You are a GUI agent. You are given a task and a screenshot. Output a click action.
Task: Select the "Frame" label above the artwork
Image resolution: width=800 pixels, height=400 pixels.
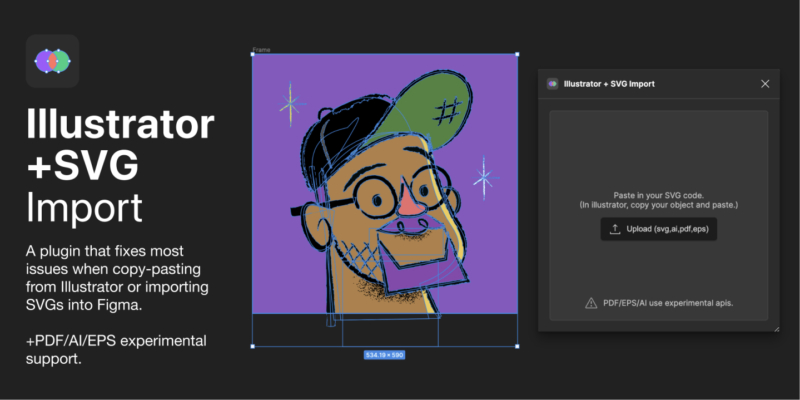pyautogui.click(x=261, y=49)
